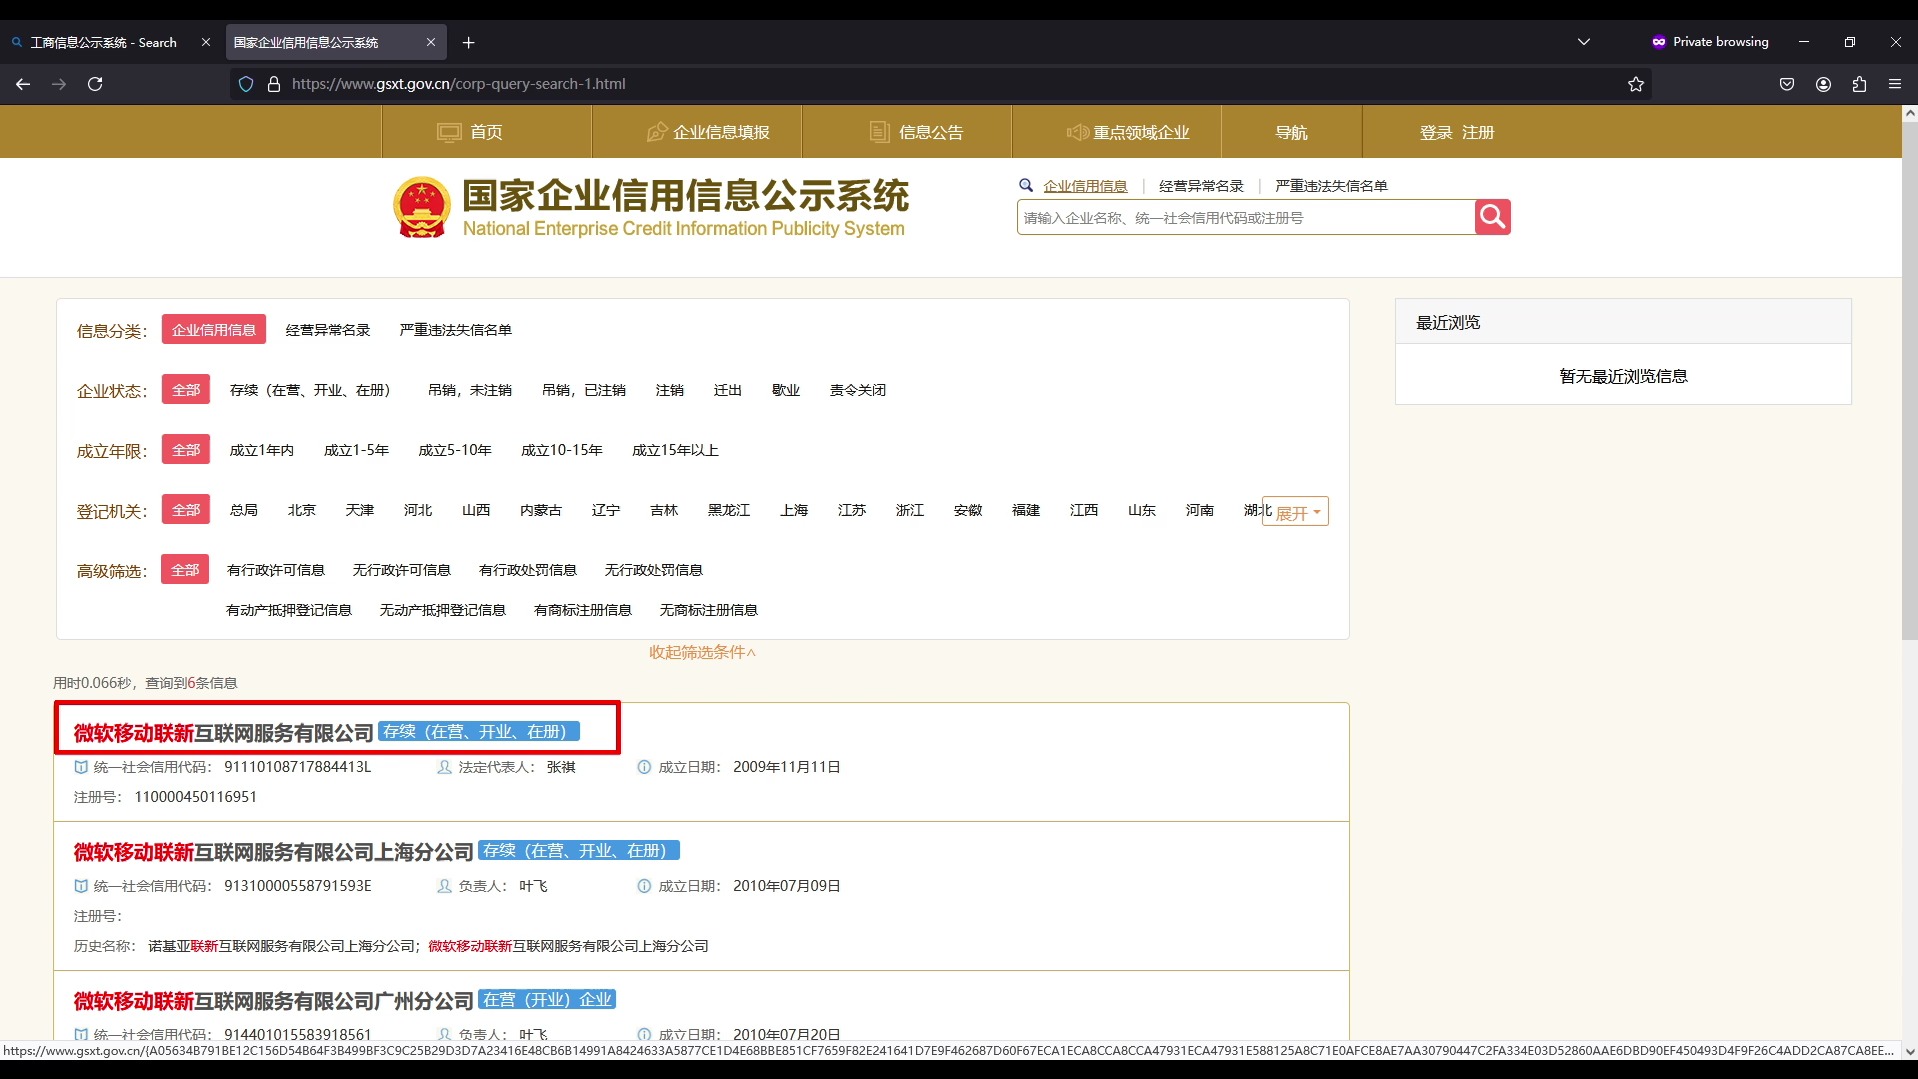Filter by 成立1年内
Viewport: 1918px width, 1079px height.
(262, 450)
